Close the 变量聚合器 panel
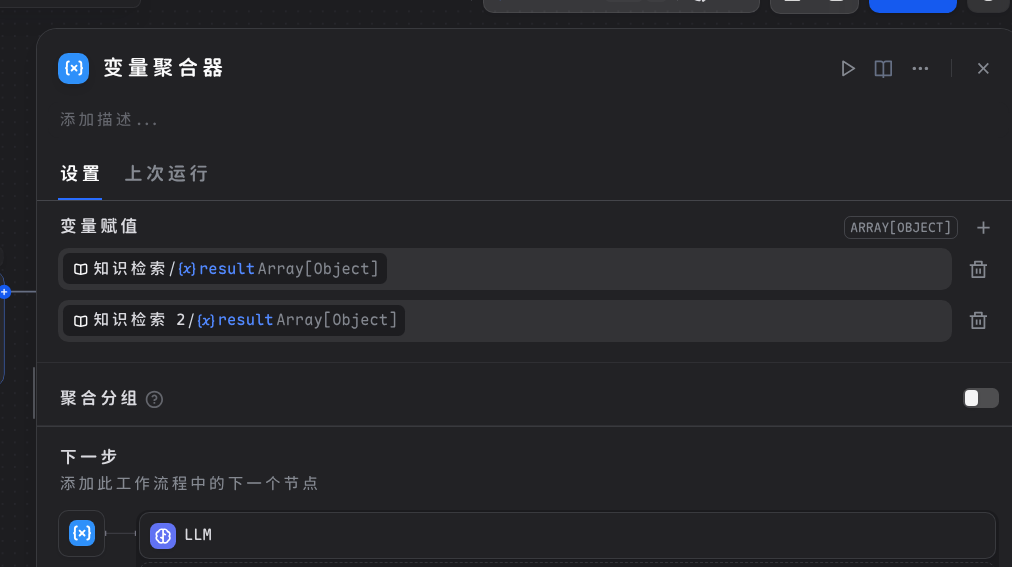The height and width of the screenshot is (567, 1012). (x=983, y=68)
